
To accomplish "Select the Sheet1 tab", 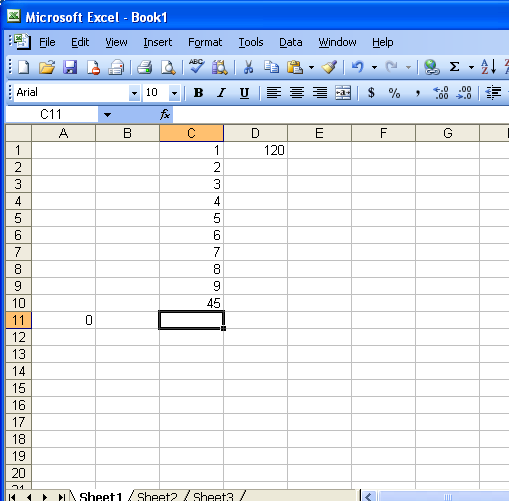I will click(101, 496).
